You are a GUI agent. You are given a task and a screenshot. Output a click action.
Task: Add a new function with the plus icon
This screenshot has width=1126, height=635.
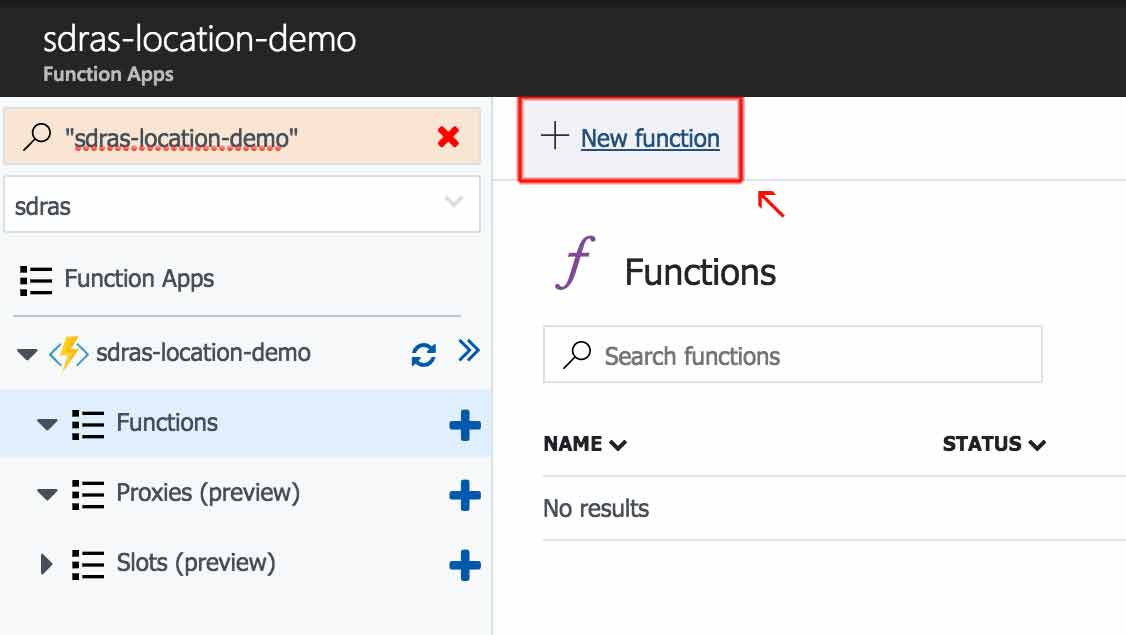pyautogui.click(x=464, y=424)
